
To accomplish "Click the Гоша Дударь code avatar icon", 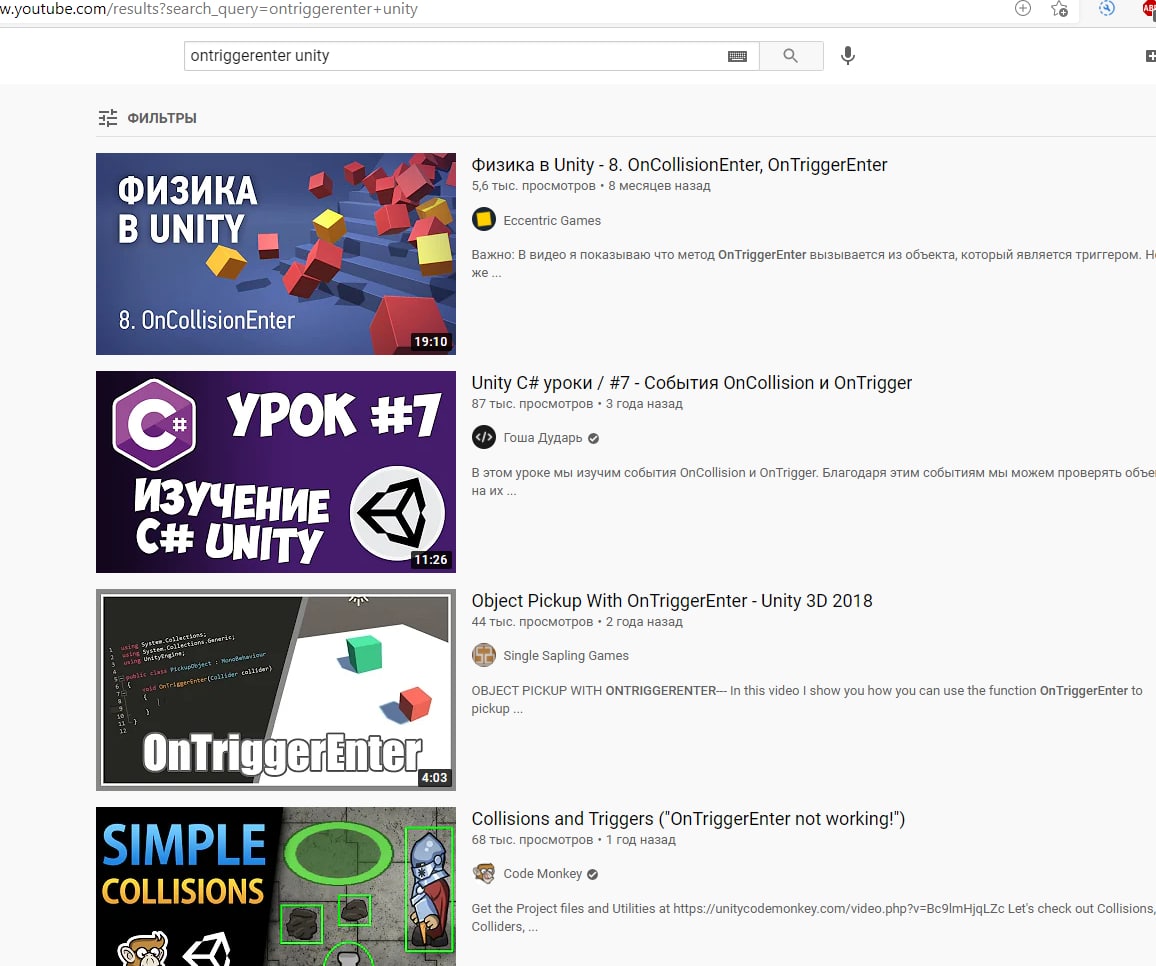I will (484, 437).
